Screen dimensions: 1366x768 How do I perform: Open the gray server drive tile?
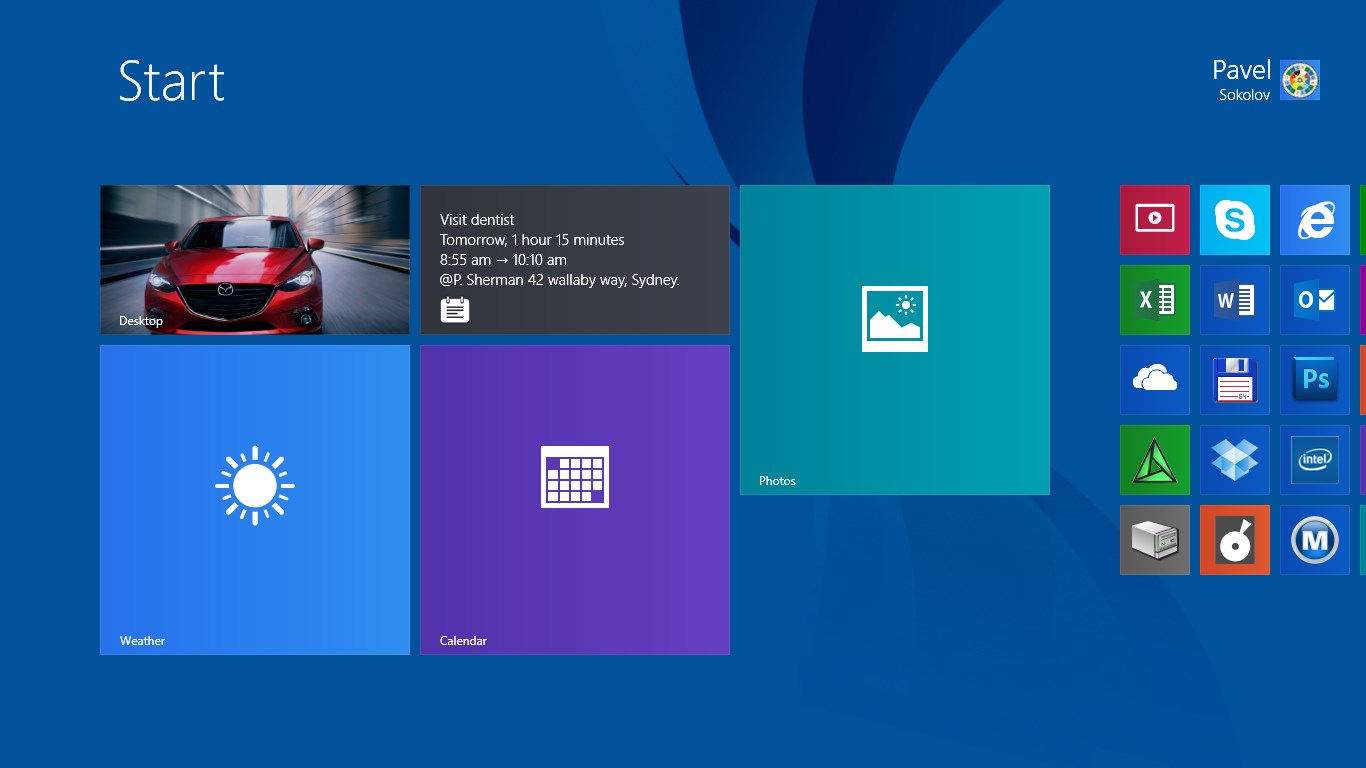click(1155, 540)
